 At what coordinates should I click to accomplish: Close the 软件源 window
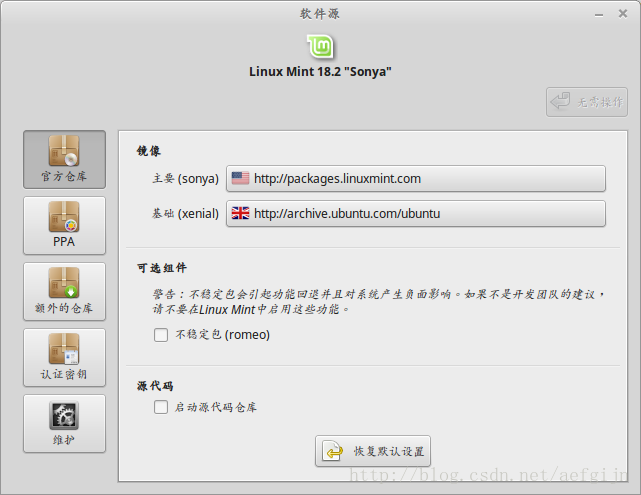626,13
